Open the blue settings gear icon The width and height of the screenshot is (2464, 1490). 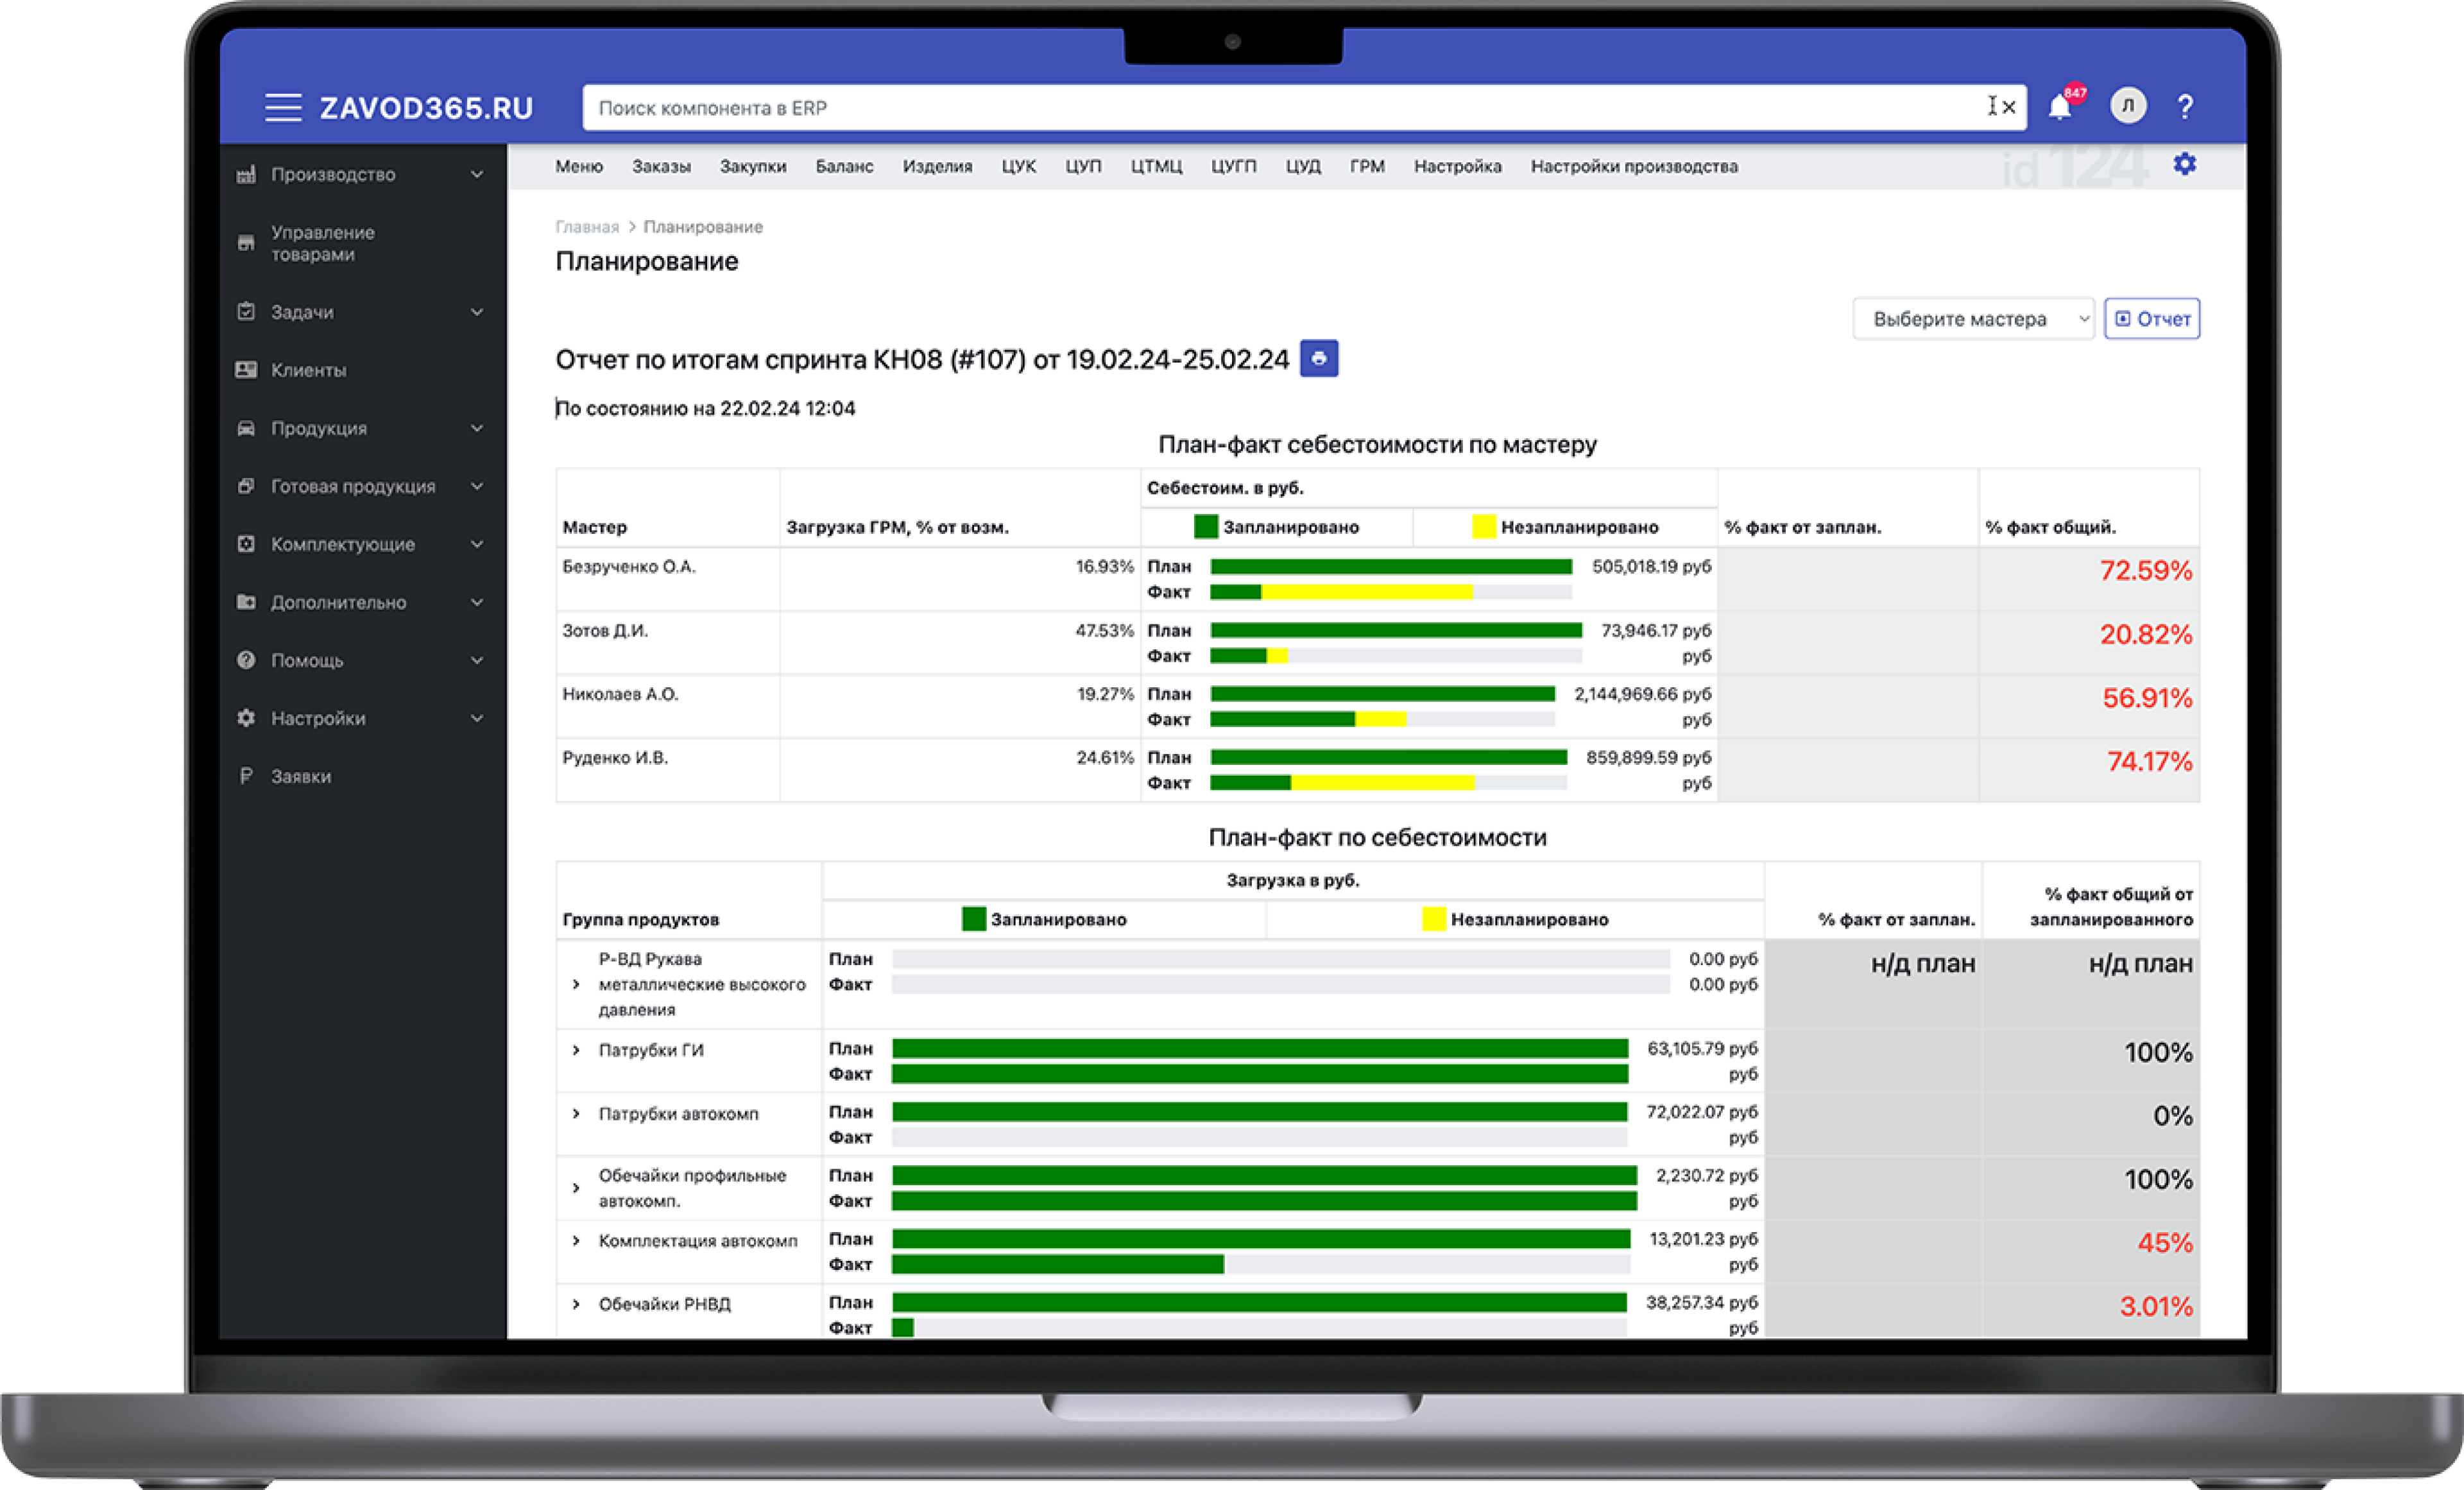2184,164
